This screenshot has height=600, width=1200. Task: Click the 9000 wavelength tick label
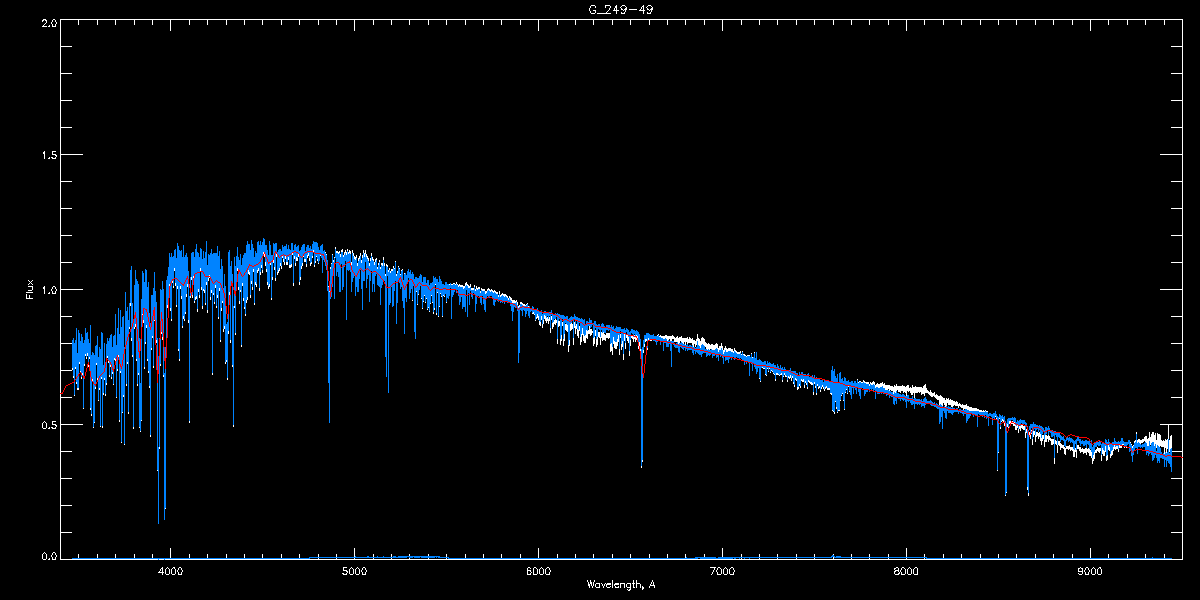[x=1089, y=571]
